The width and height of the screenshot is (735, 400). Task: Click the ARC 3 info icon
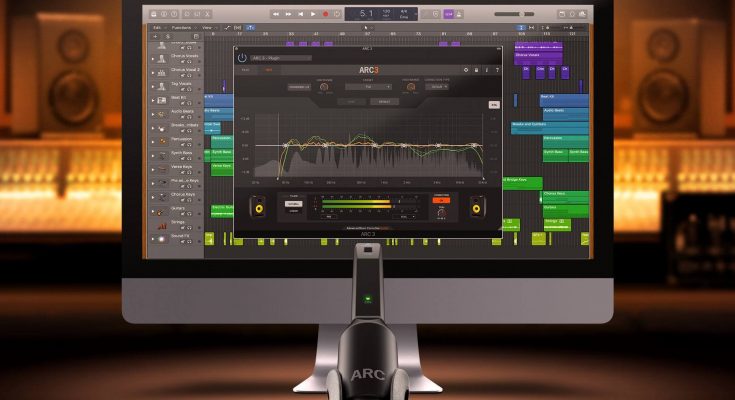click(x=488, y=70)
